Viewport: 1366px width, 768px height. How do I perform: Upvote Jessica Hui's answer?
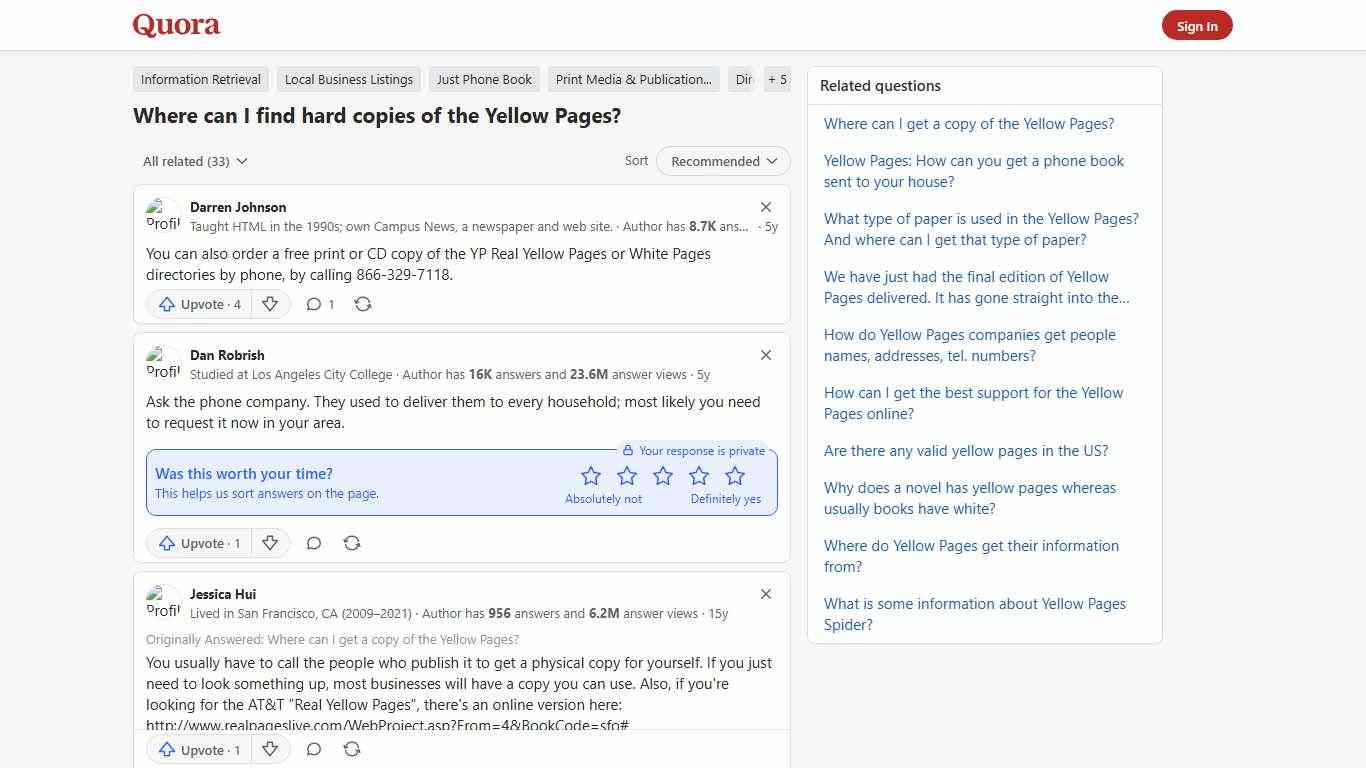point(198,749)
